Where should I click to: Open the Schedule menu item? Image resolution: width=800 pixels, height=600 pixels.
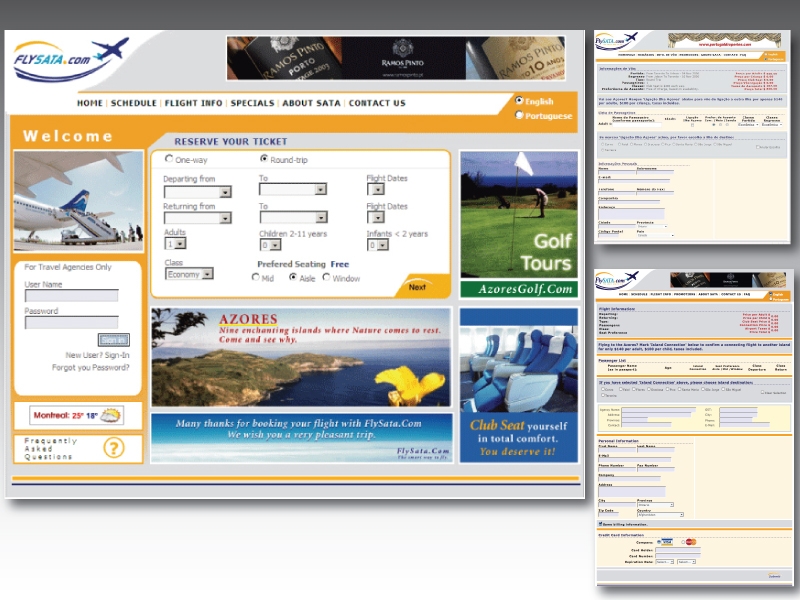click(x=133, y=103)
